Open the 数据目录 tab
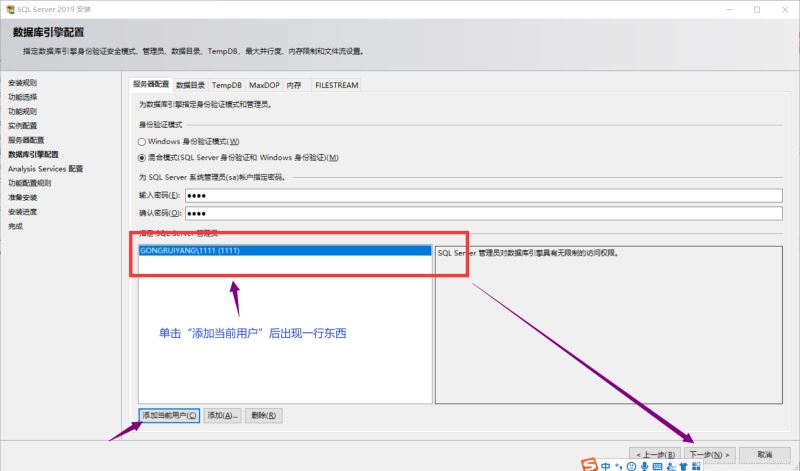The height and width of the screenshot is (471, 800). (x=190, y=85)
